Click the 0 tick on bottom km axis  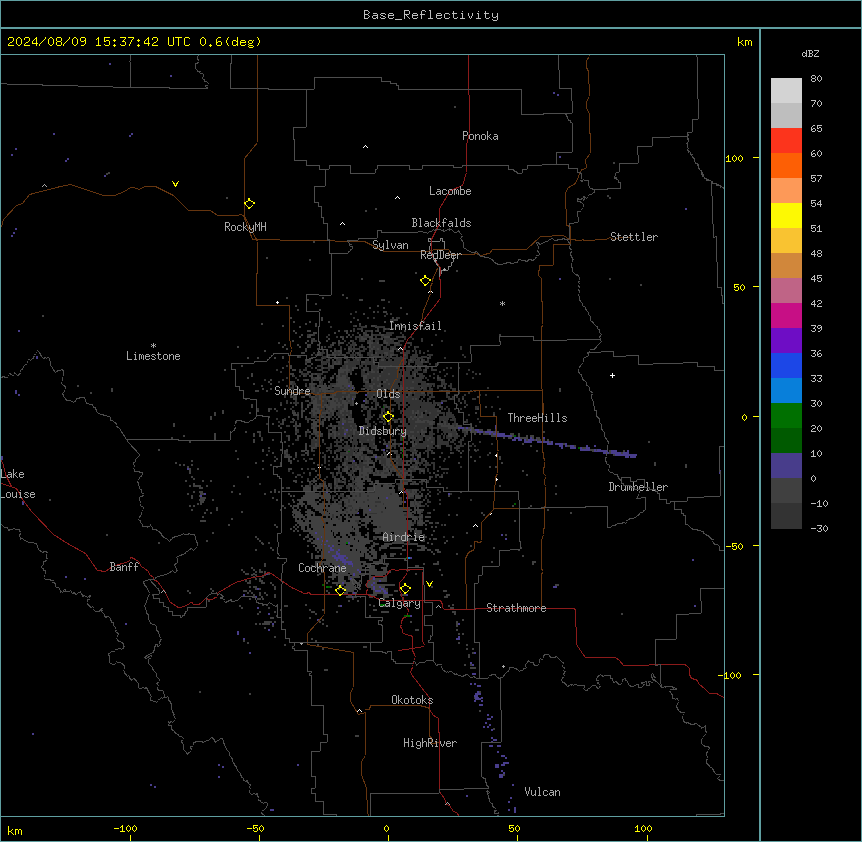(386, 828)
